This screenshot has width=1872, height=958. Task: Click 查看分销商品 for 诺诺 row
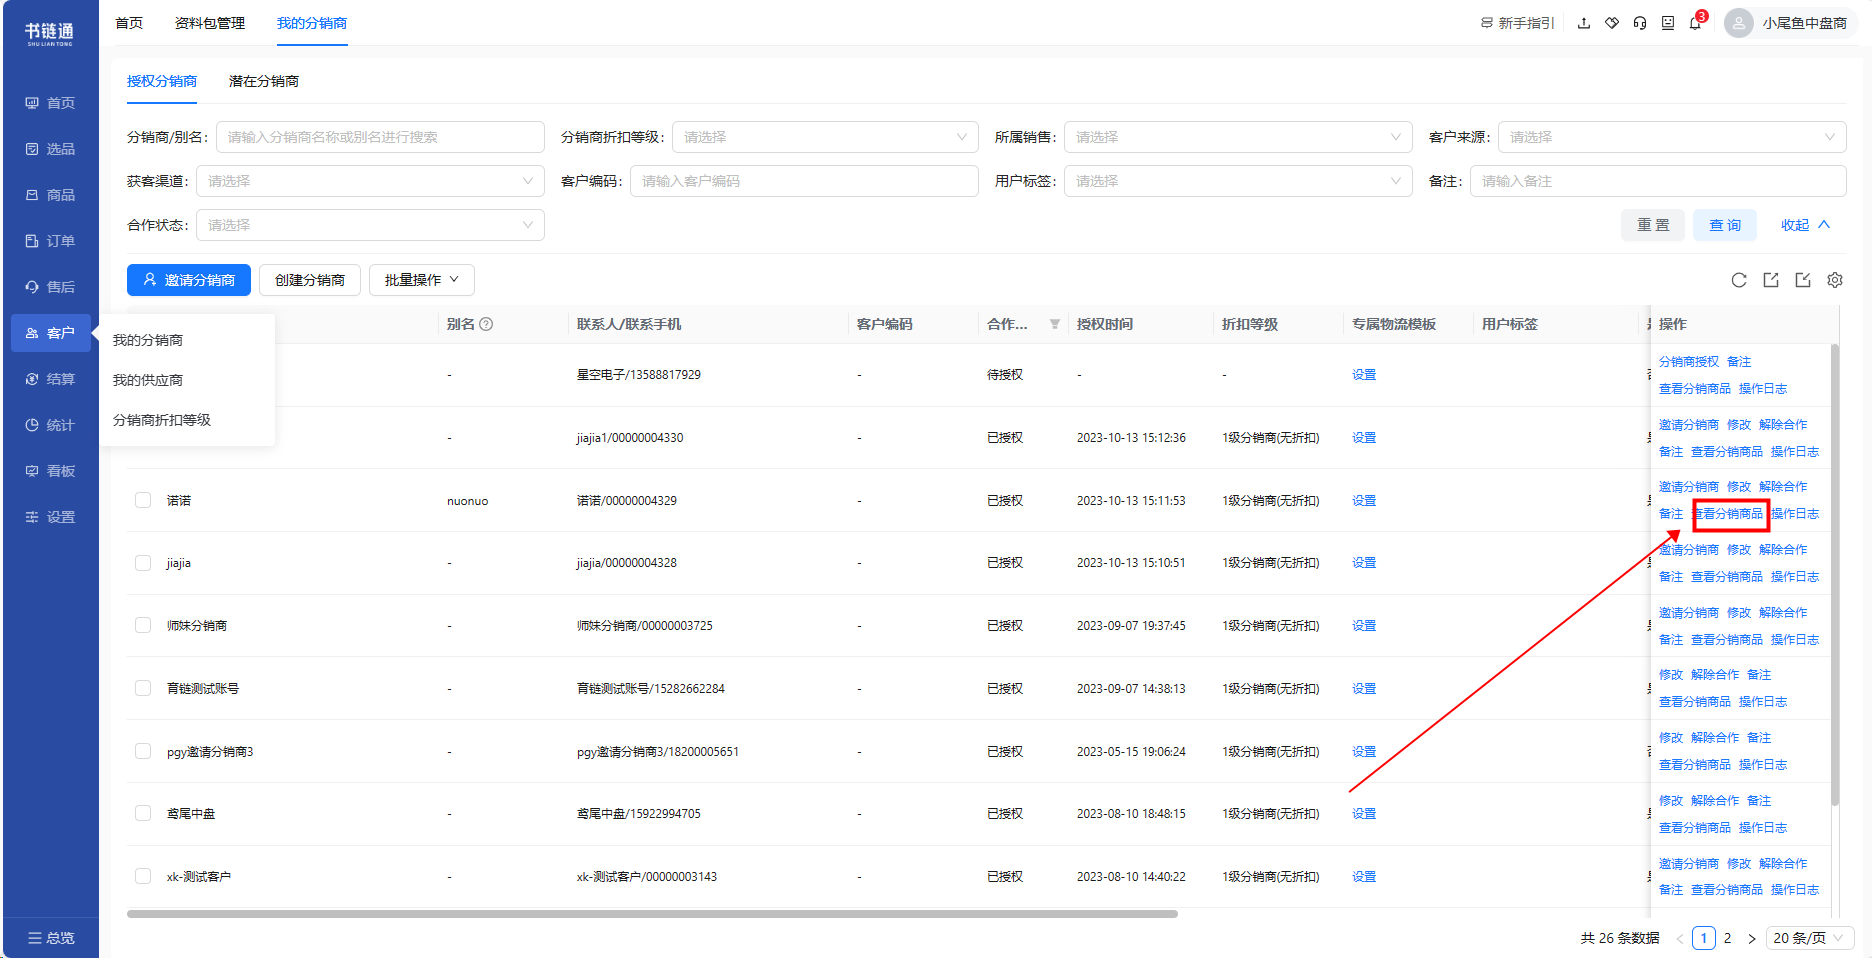[1727, 514]
